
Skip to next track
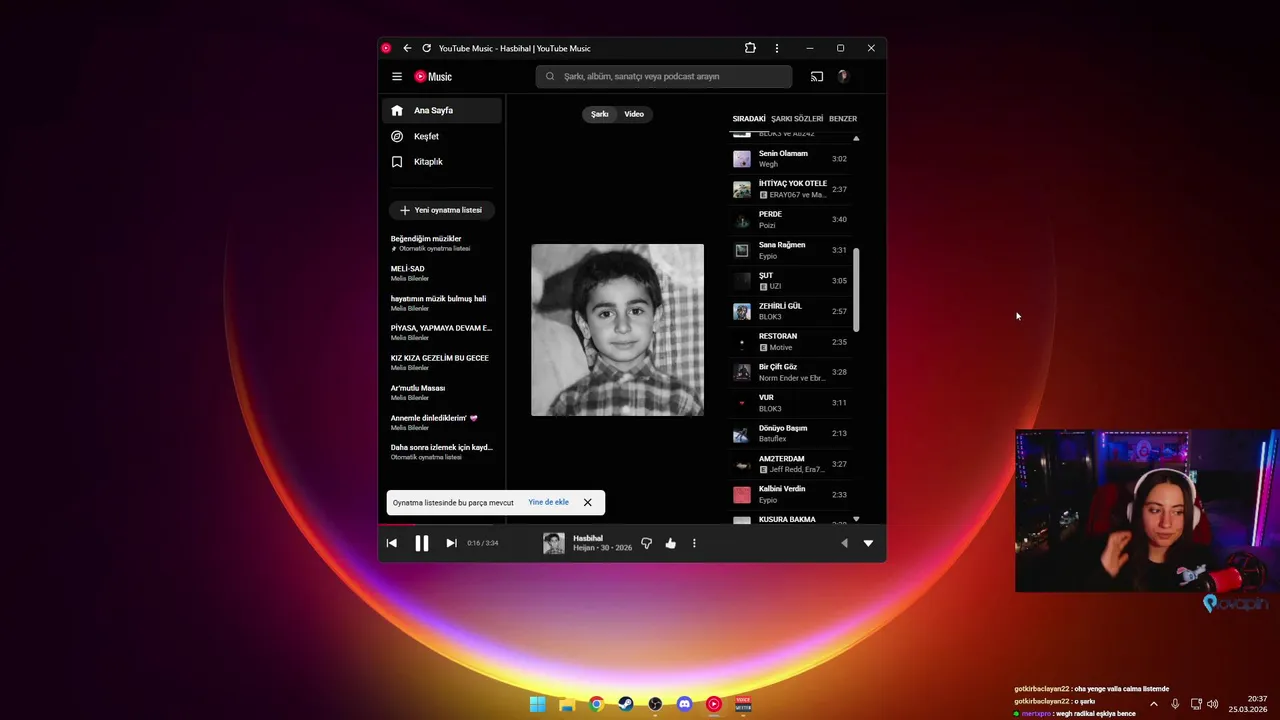451,543
